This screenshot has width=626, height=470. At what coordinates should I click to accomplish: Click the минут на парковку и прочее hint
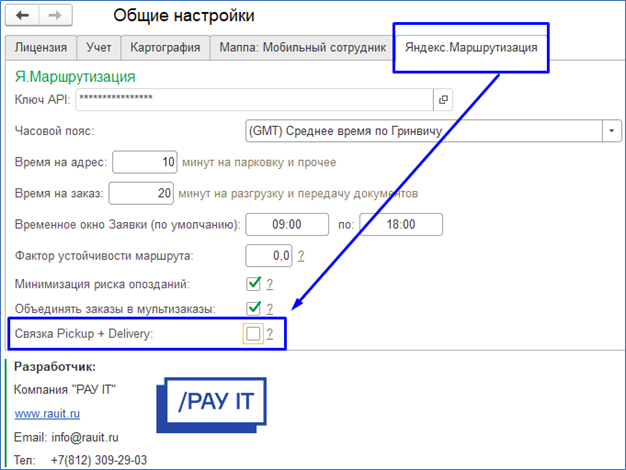259,163
